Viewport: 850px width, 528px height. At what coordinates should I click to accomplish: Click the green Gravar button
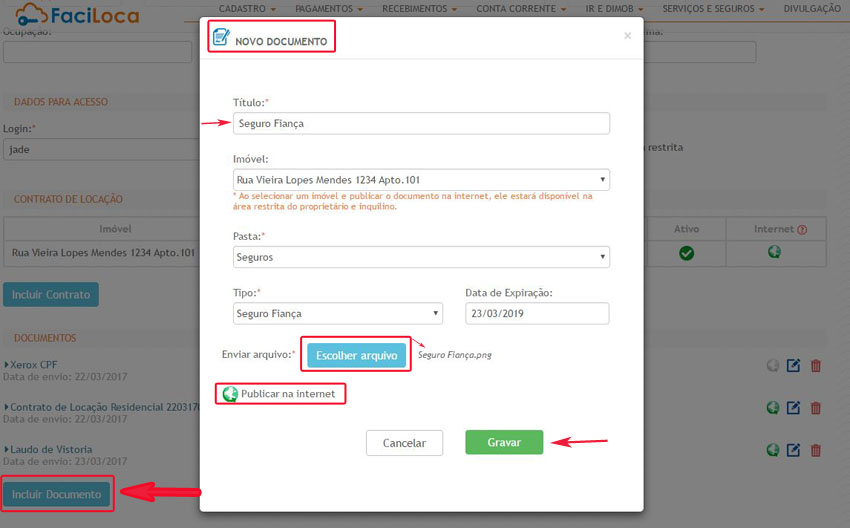[504, 443]
